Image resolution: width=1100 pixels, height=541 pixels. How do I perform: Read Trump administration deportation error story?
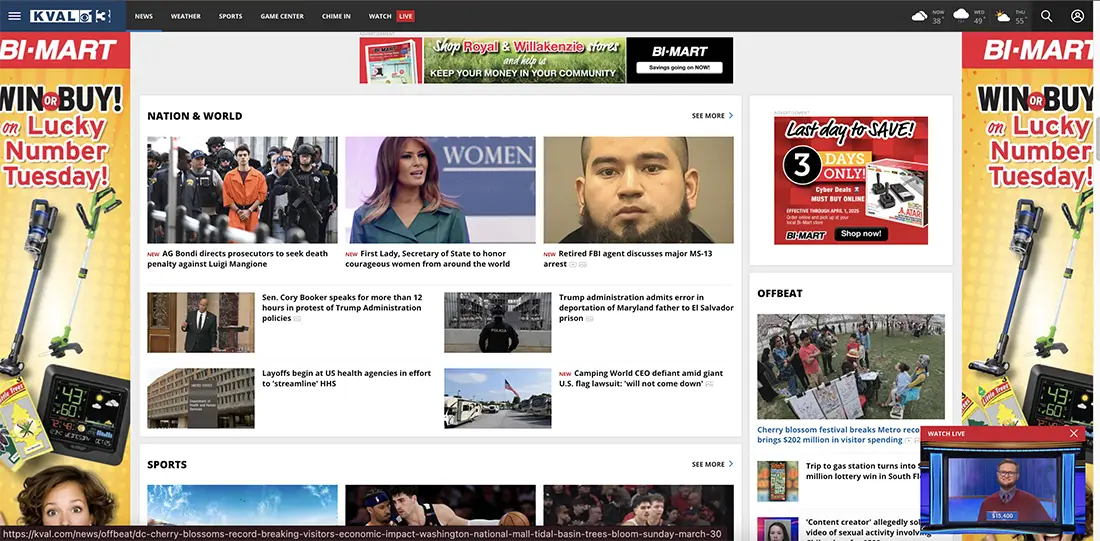(646, 308)
